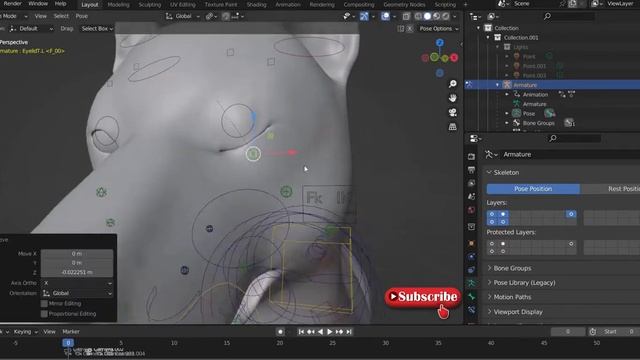The height and width of the screenshot is (360, 640).
Task: Open the World properties tab icon
Action: point(471,210)
